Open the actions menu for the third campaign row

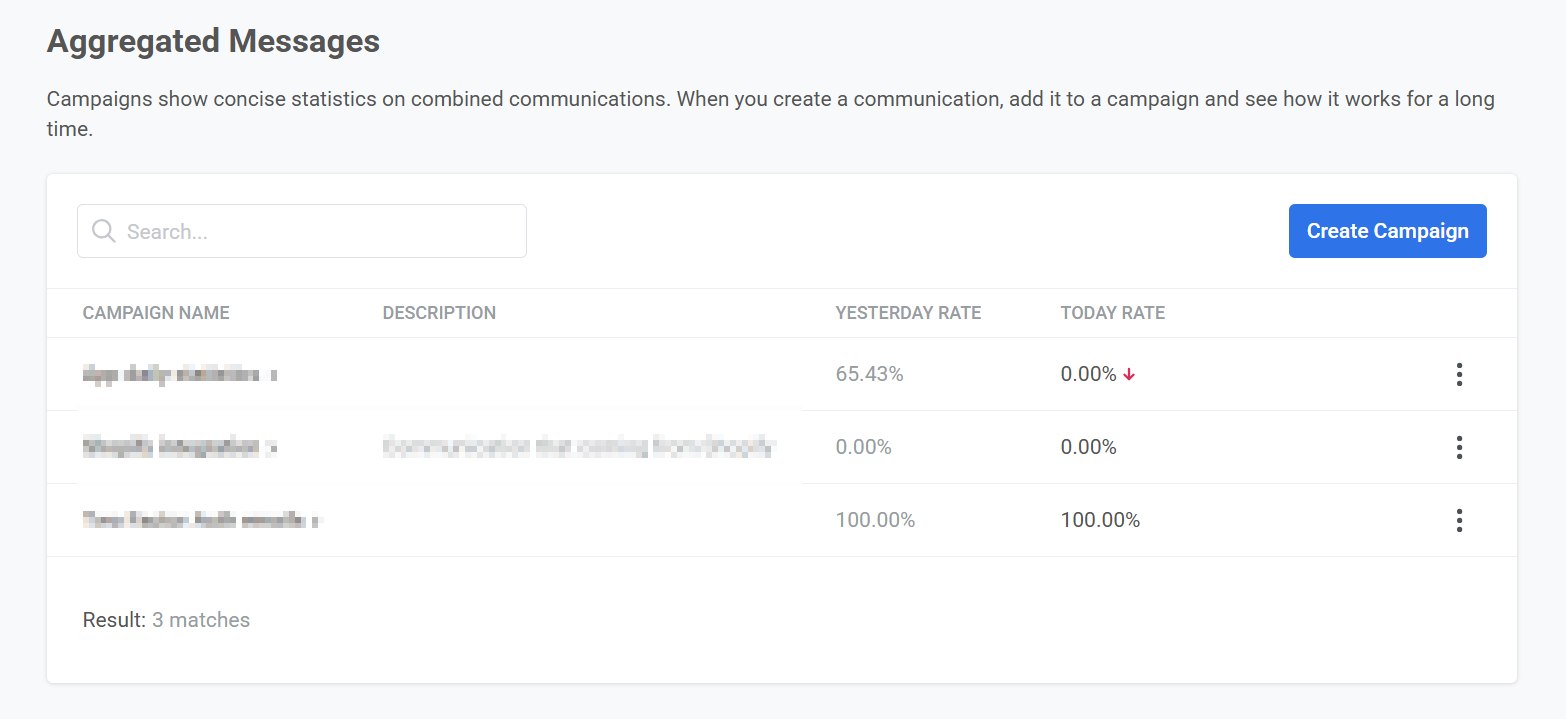pos(1459,520)
